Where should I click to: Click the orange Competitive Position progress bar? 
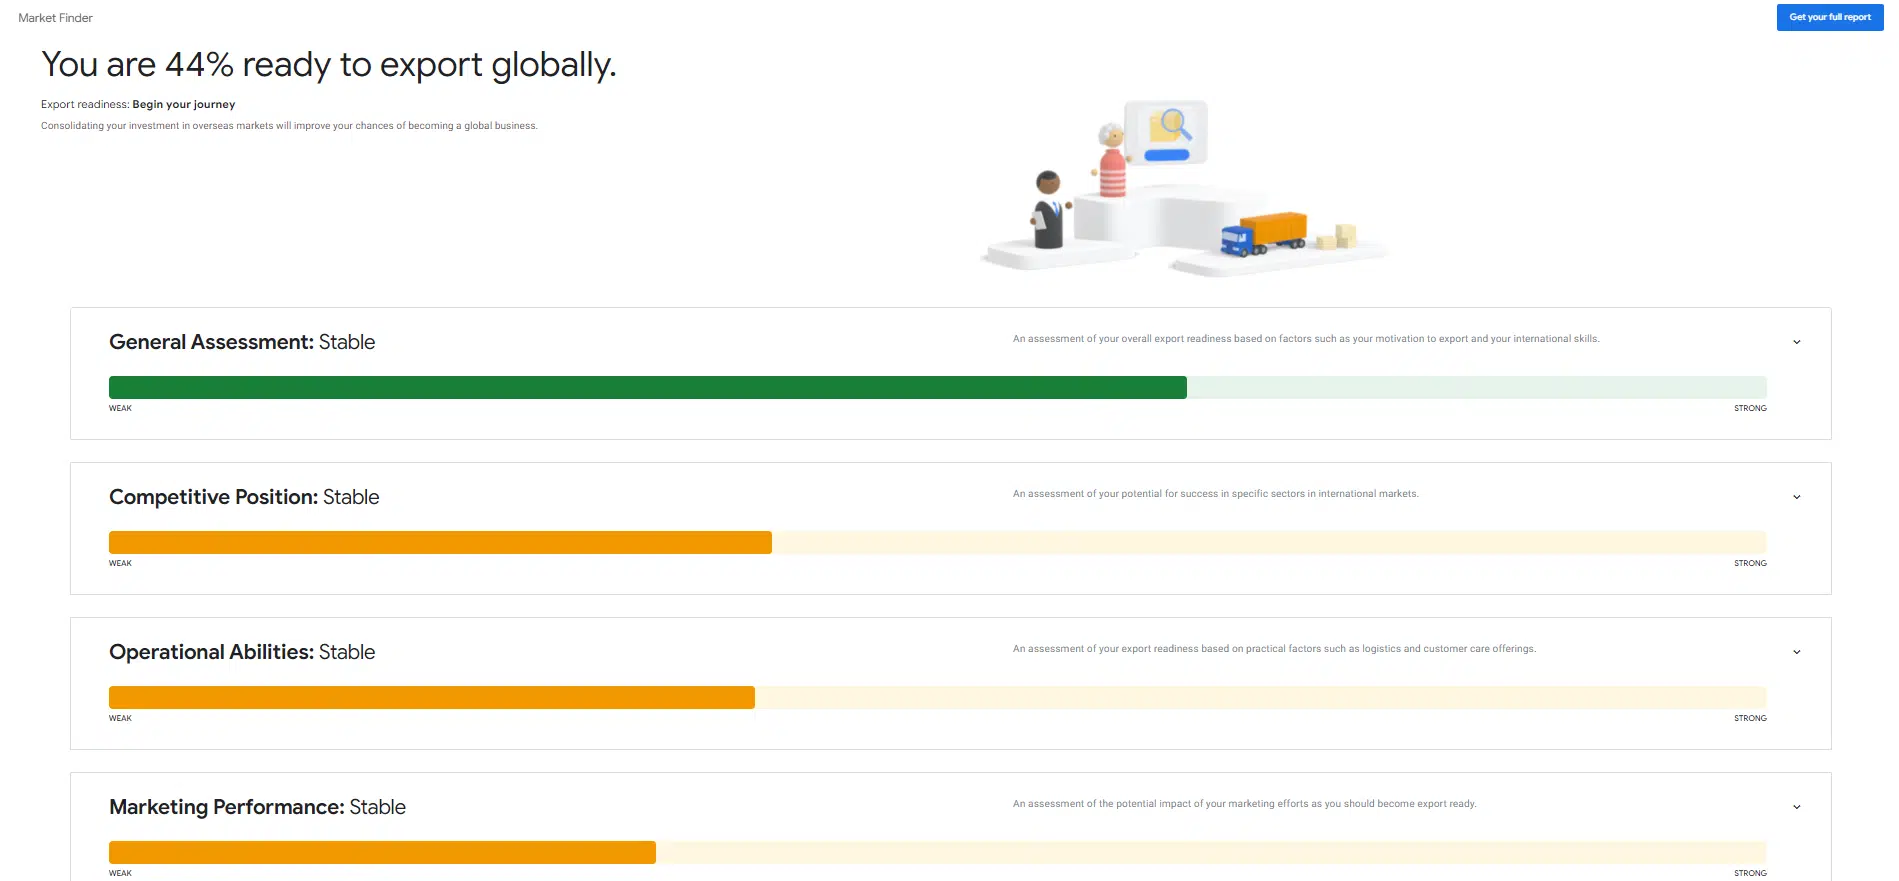tap(440, 543)
